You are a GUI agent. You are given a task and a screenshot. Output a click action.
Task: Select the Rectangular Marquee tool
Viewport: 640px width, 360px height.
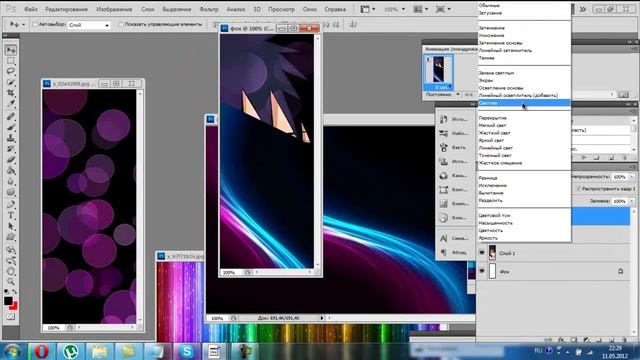tap(11, 61)
